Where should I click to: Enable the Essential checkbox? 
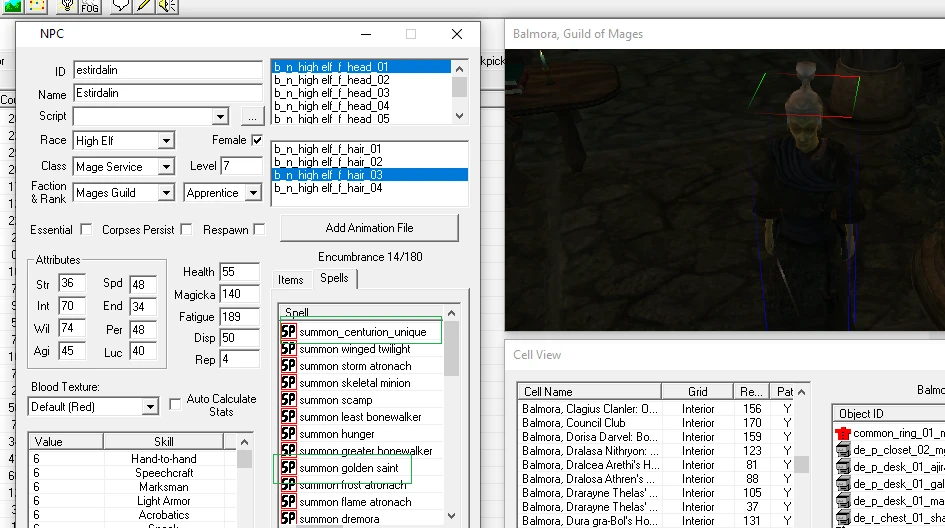pyautogui.click(x=86, y=230)
